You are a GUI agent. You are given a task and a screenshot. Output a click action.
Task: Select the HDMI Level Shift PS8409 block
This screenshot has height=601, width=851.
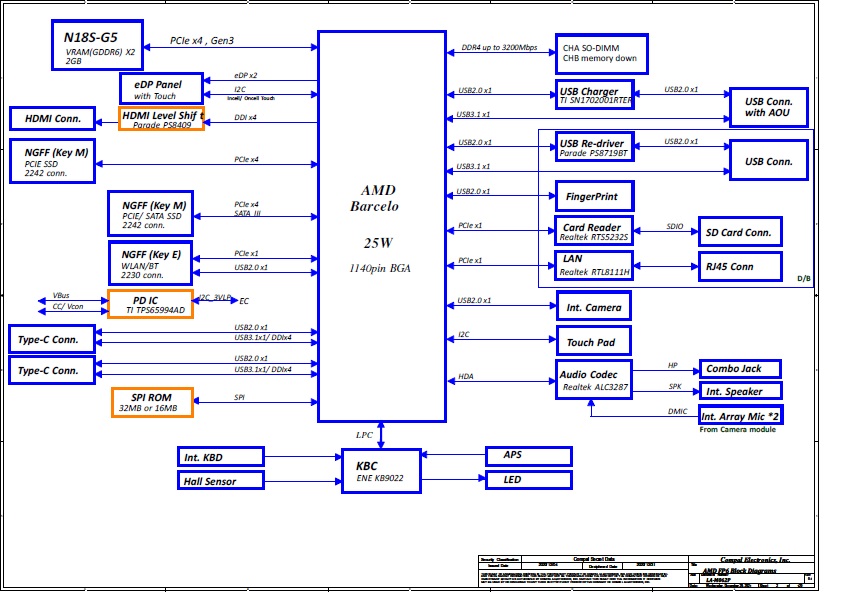(162, 119)
